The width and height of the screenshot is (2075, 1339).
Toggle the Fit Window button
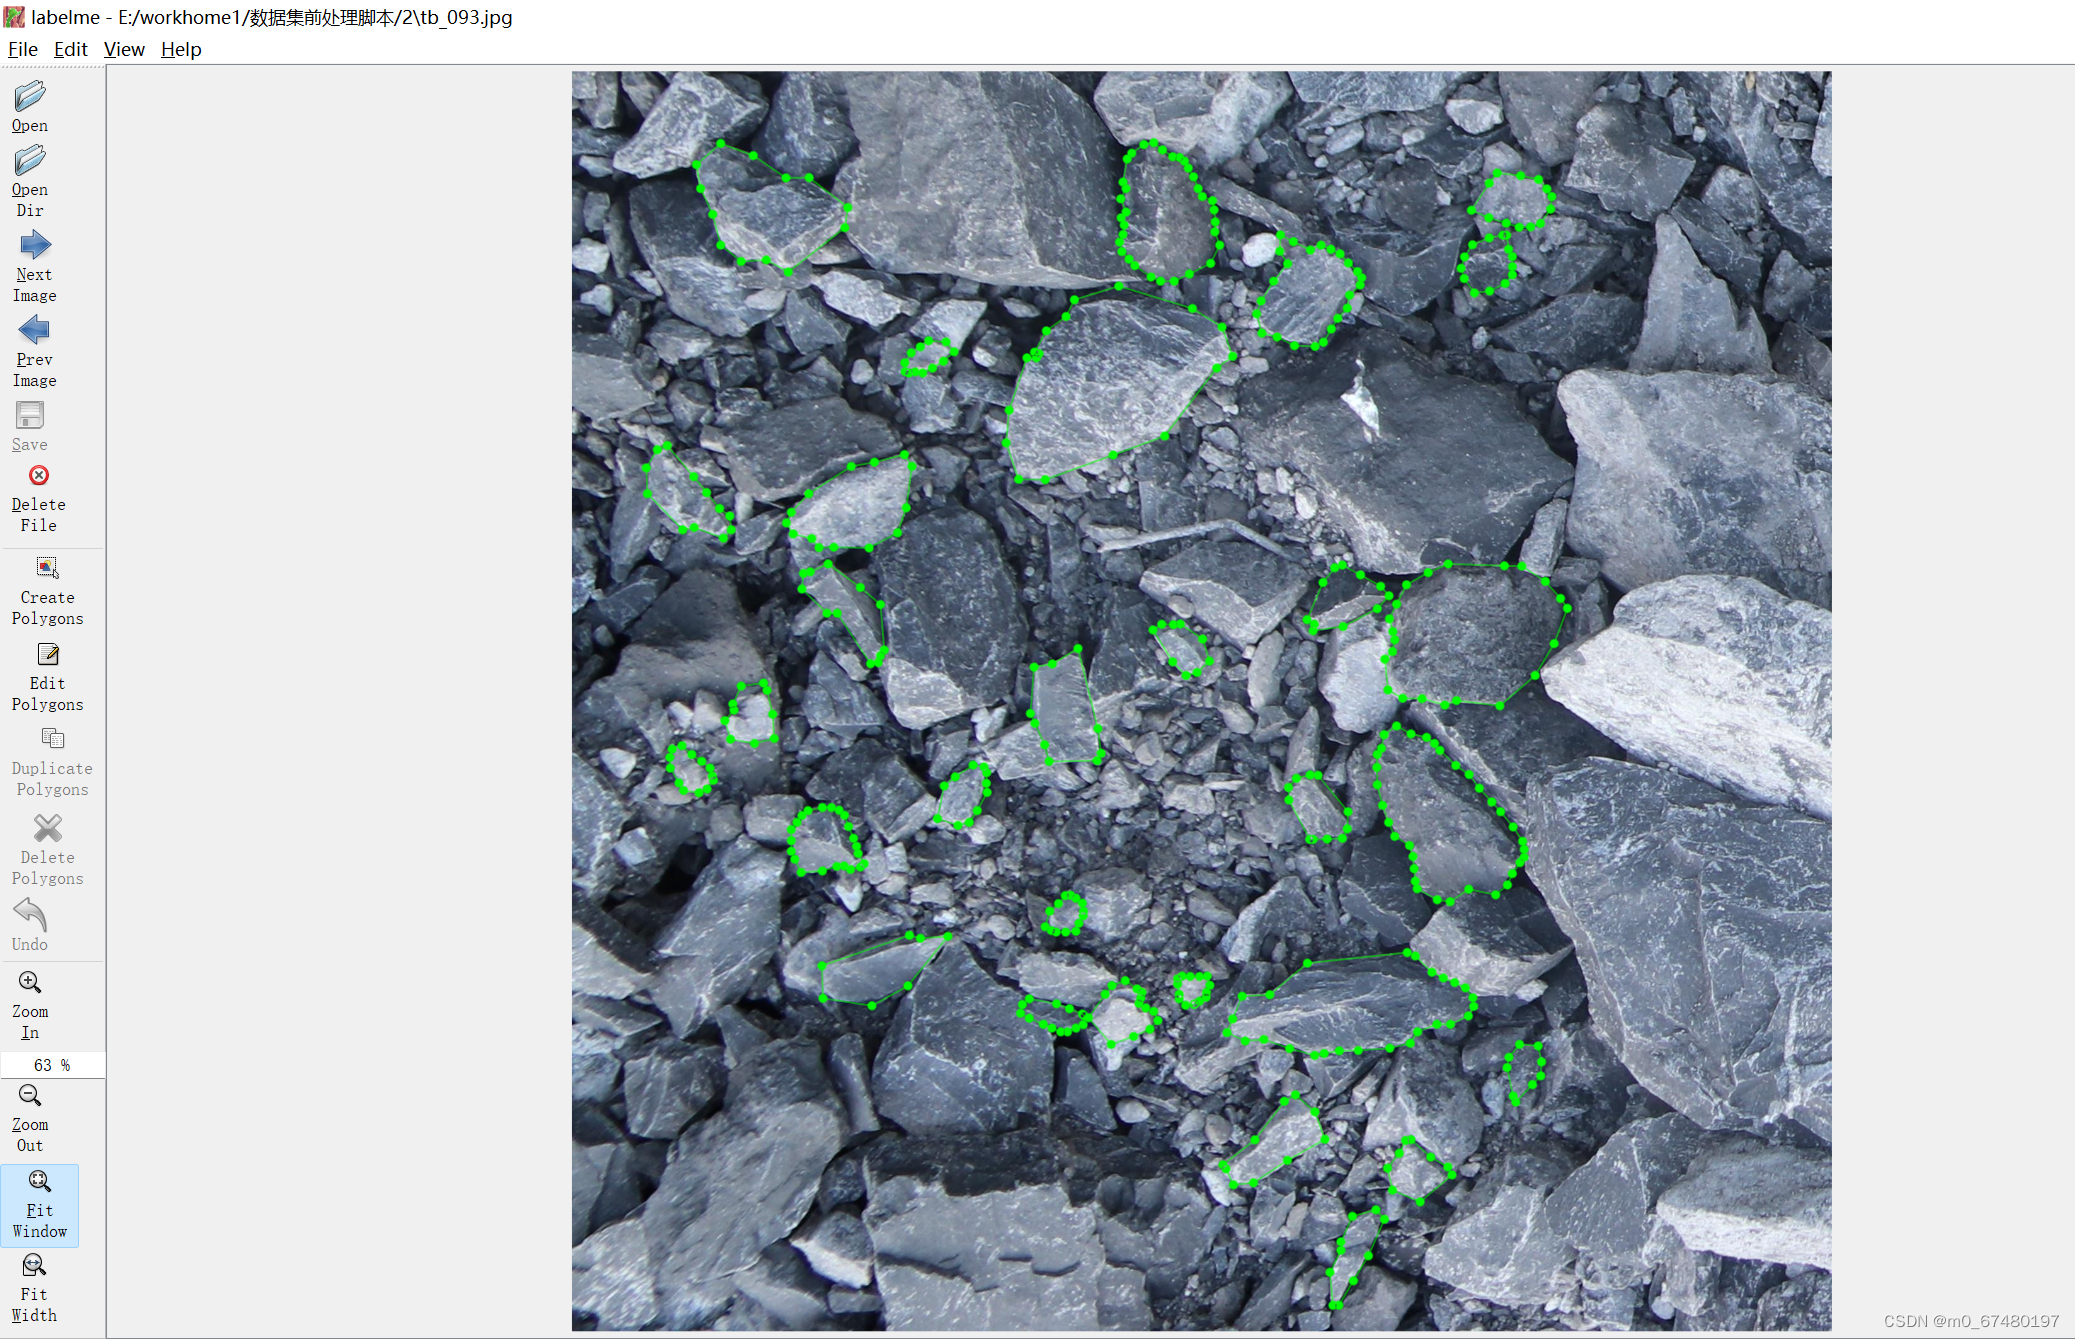39,1183
